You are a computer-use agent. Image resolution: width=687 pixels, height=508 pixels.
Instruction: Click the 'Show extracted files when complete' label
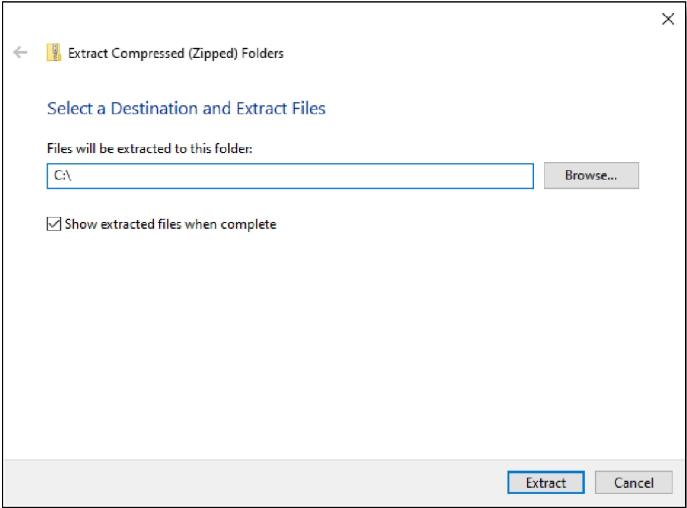(x=170, y=225)
